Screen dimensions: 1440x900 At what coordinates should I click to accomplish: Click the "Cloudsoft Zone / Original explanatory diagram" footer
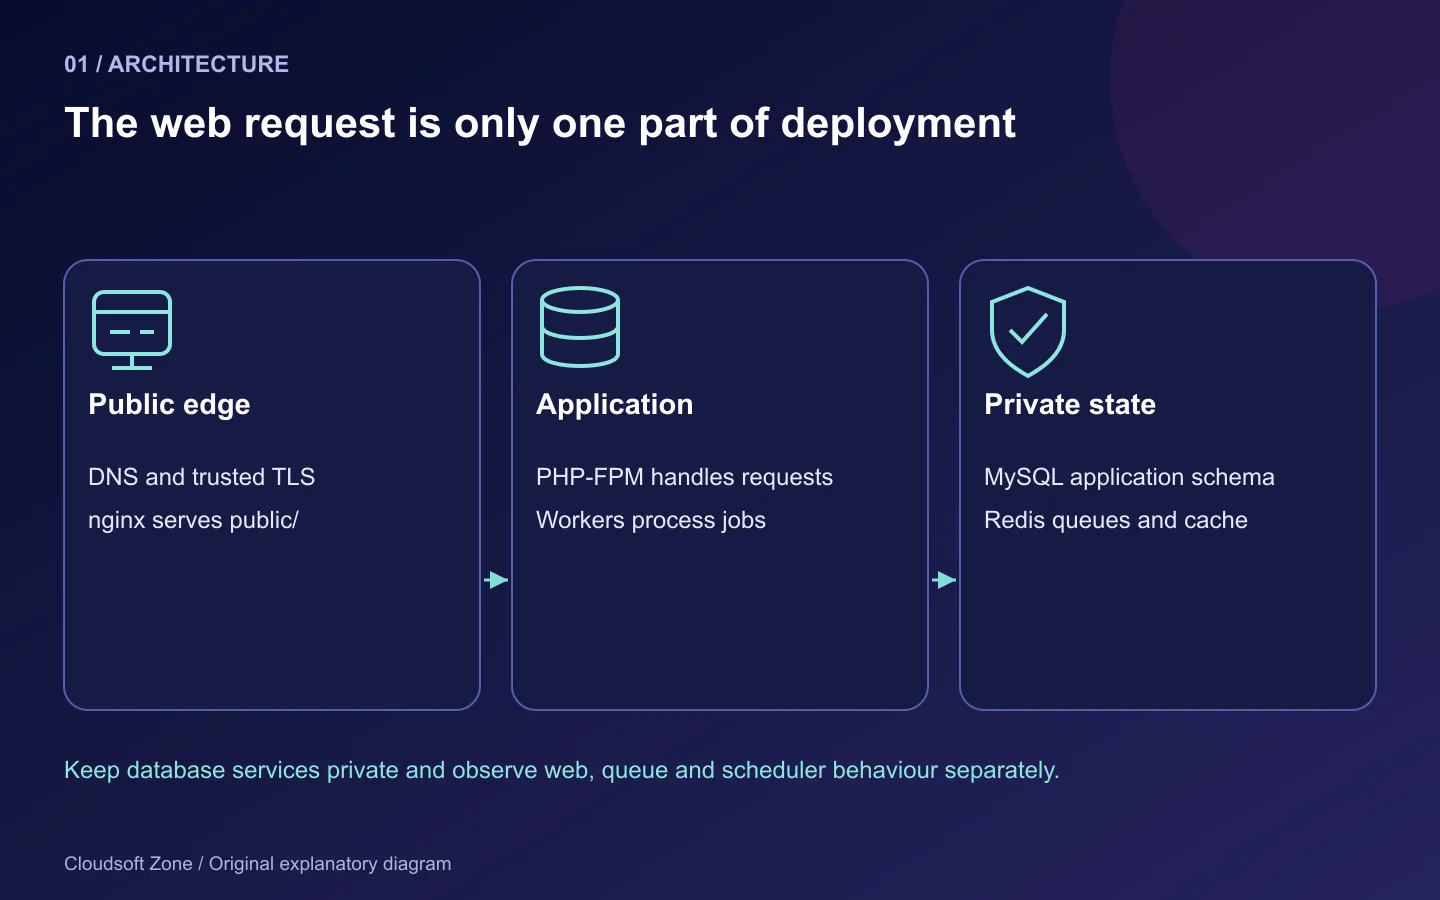click(x=258, y=864)
